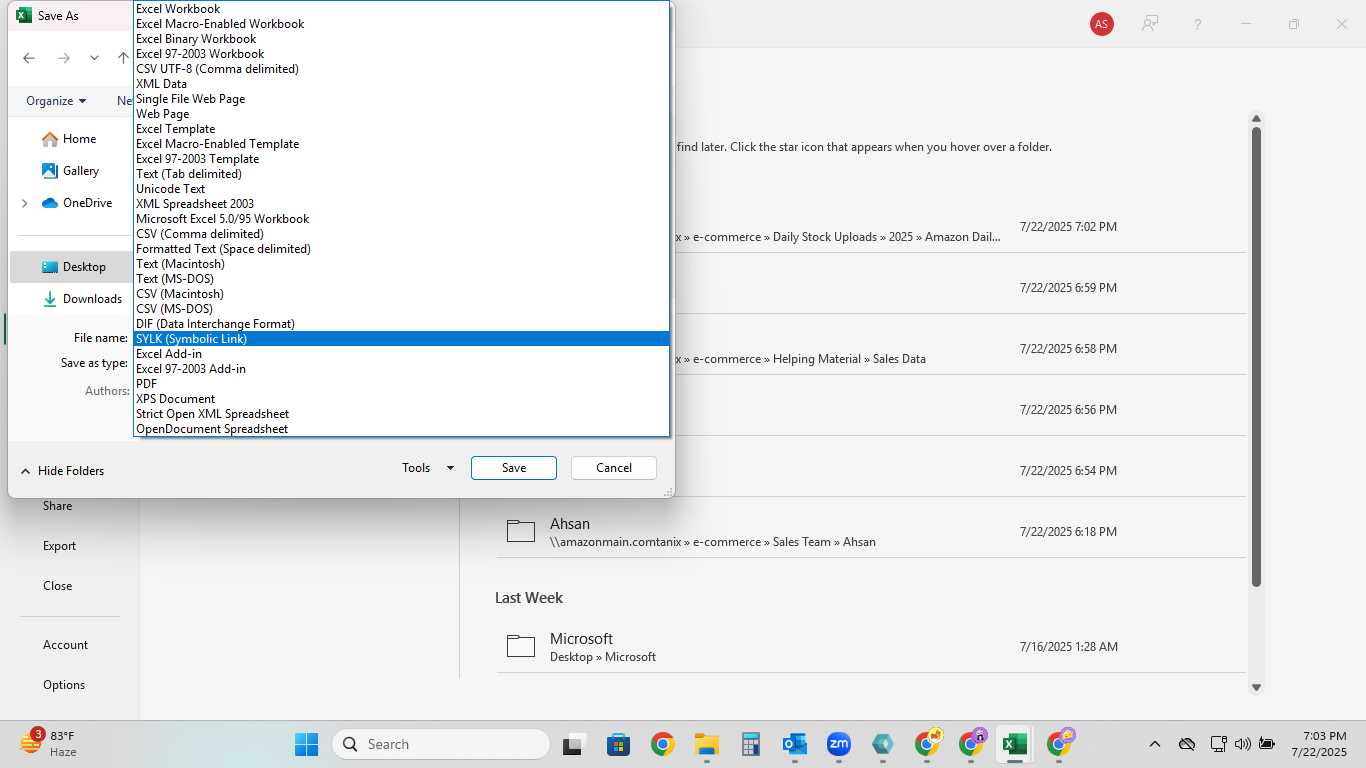Click the Cancel button
The image size is (1366, 768).
tap(614, 468)
